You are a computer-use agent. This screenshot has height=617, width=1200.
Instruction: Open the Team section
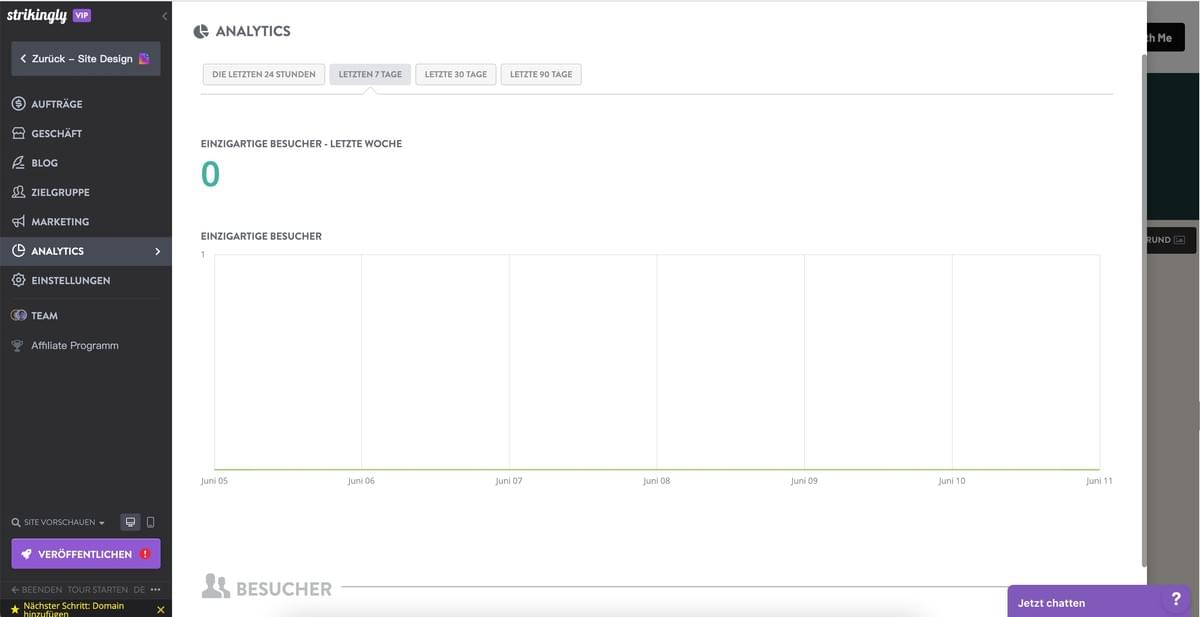click(x=86, y=316)
